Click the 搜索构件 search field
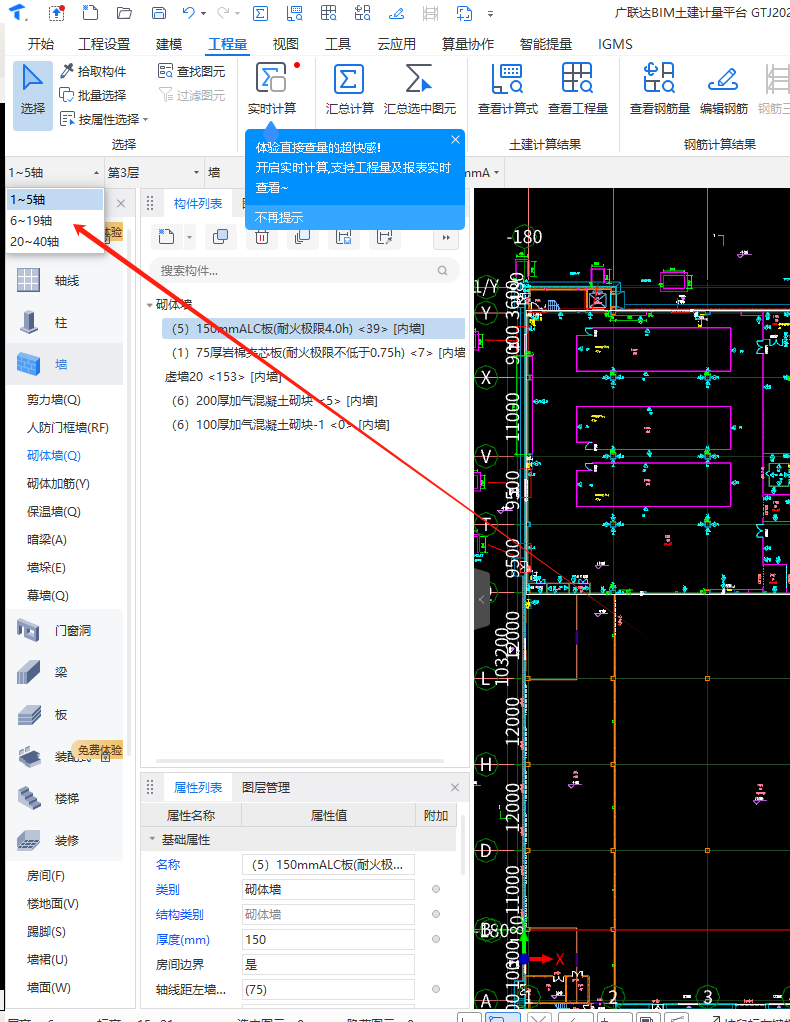 click(x=304, y=270)
